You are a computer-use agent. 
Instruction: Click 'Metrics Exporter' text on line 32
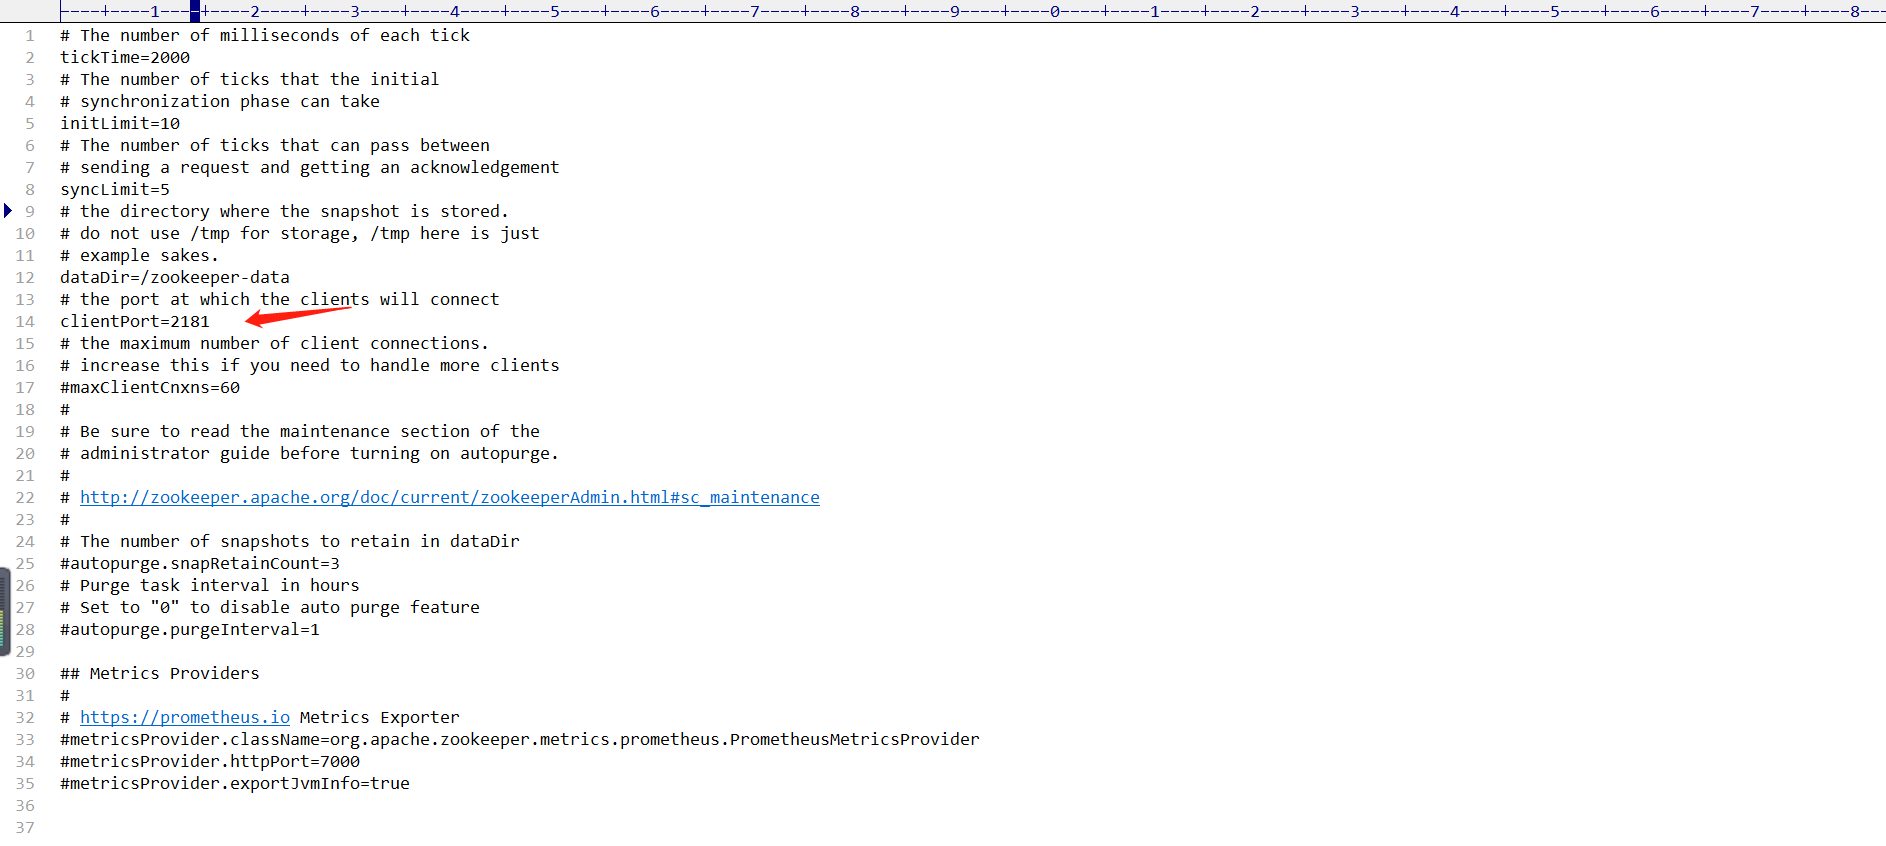[x=380, y=717]
